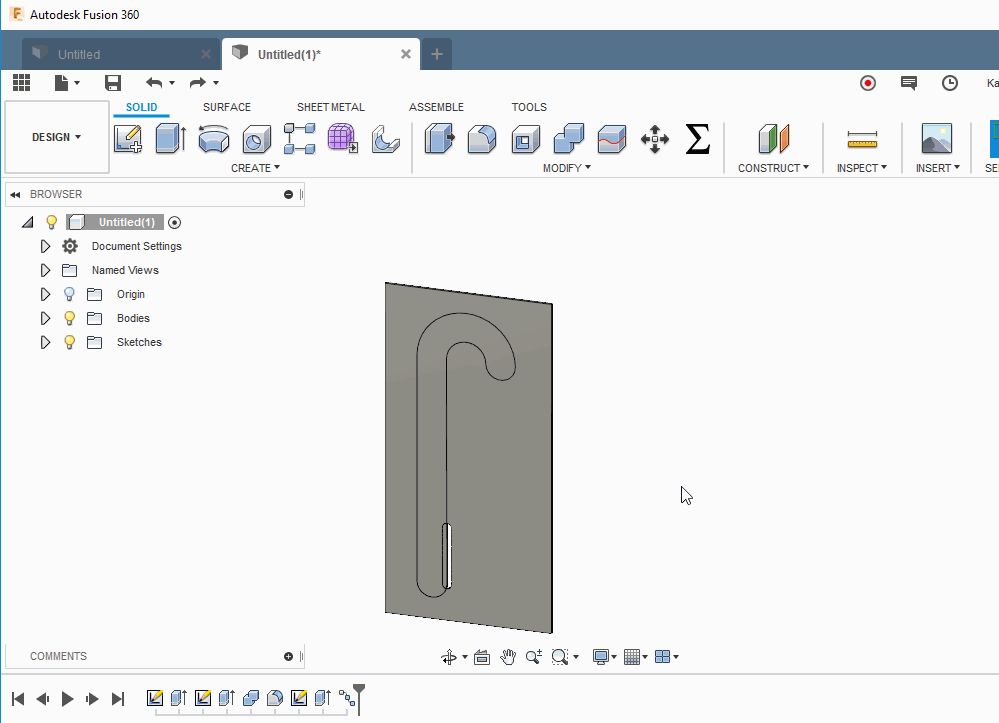Switch to the ASSEMBLE tab
The height and width of the screenshot is (723, 999).
[436, 107]
